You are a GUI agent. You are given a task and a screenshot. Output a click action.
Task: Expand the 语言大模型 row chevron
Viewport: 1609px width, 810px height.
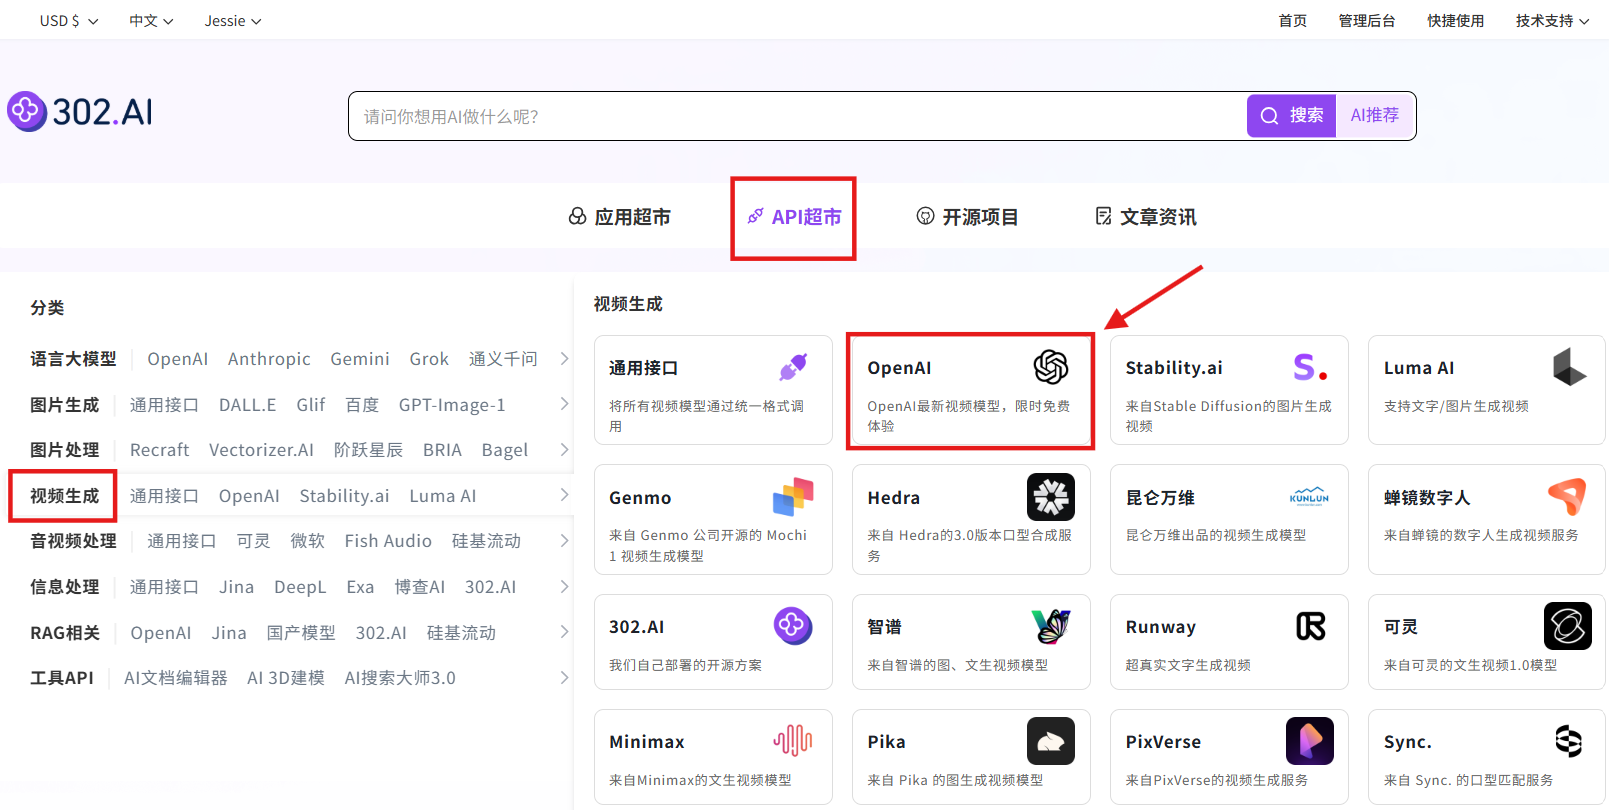click(x=564, y=359)
